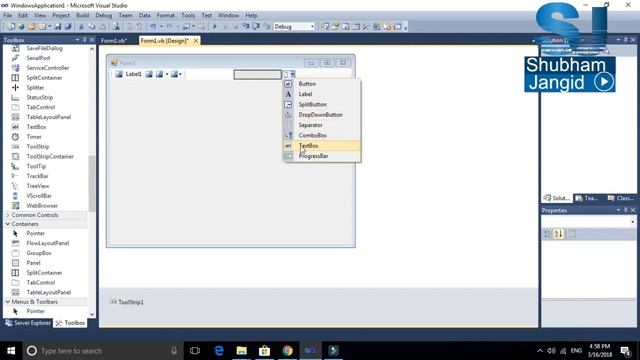Image resolution: width=640 pixels, height=360 pixels.
Task: Choose ProgressBar from the item list
Action: point(321,156)
